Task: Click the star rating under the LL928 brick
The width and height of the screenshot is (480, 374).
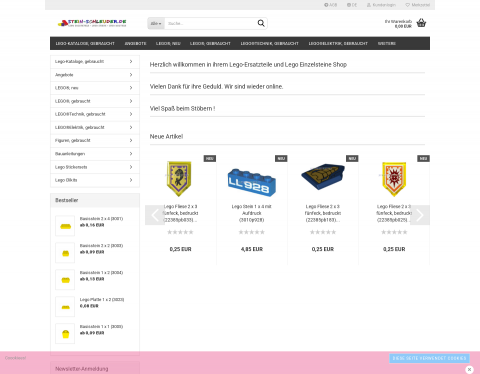Action: point(252,232)
